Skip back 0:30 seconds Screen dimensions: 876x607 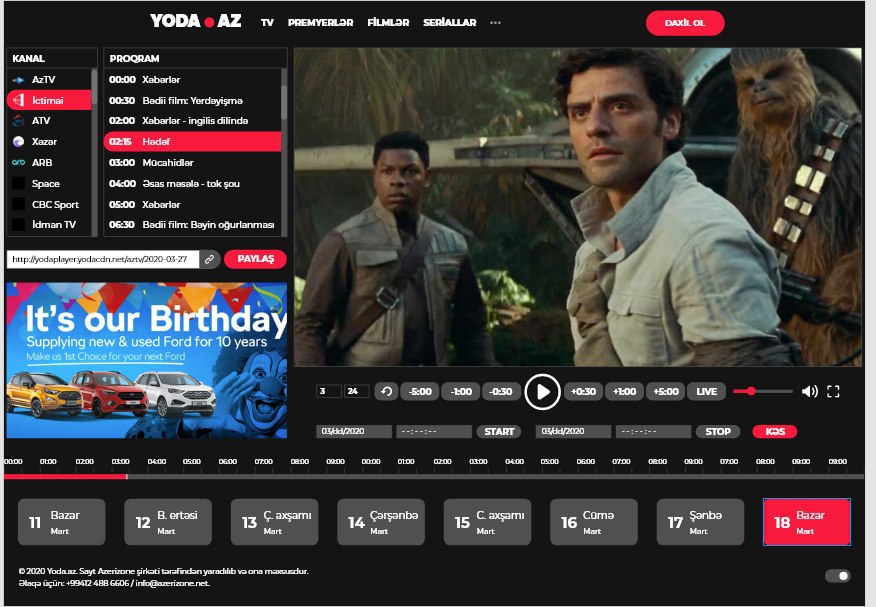(x=501, y=391)
